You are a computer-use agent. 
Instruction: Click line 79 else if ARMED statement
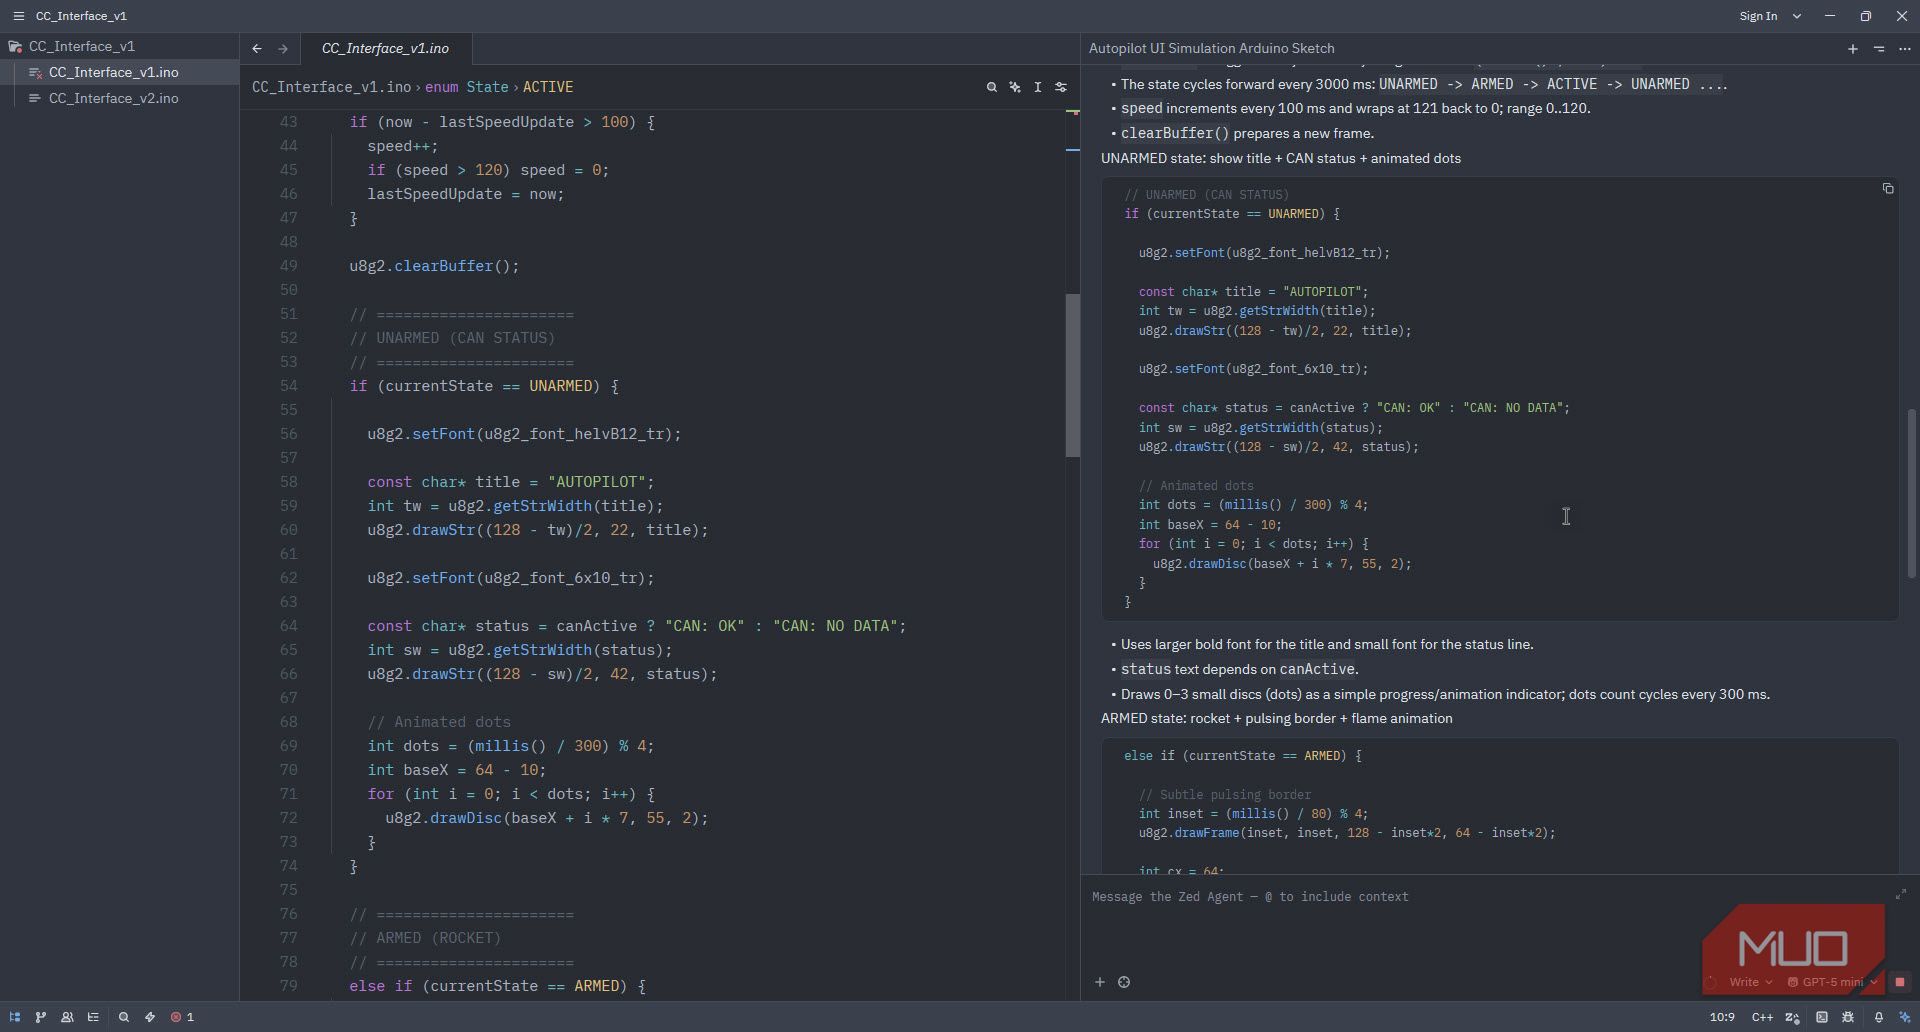pos(497,986)
